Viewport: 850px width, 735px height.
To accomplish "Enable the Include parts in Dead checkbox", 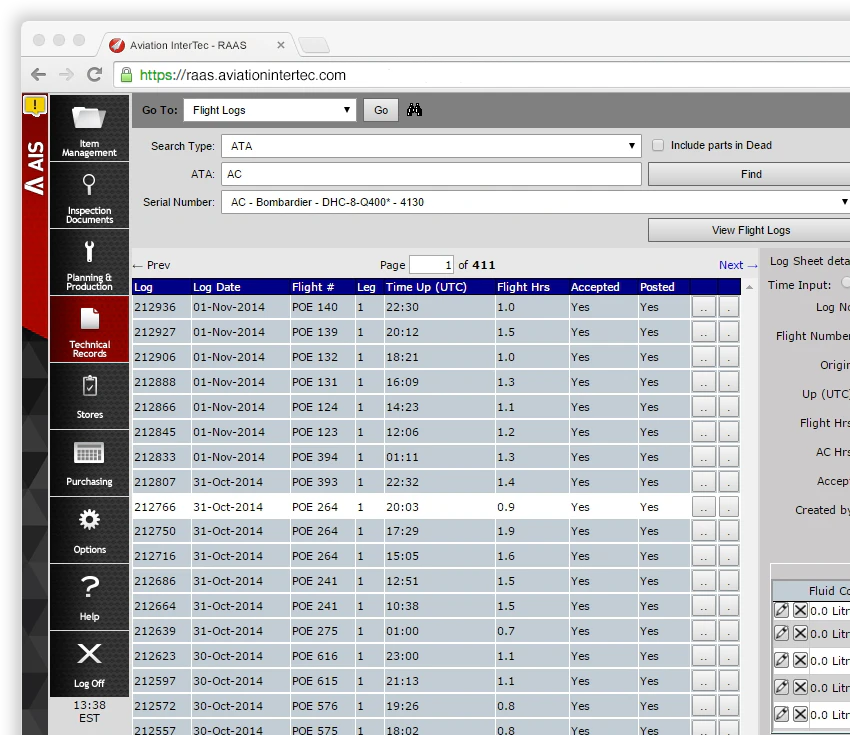I will coord(657,145).
